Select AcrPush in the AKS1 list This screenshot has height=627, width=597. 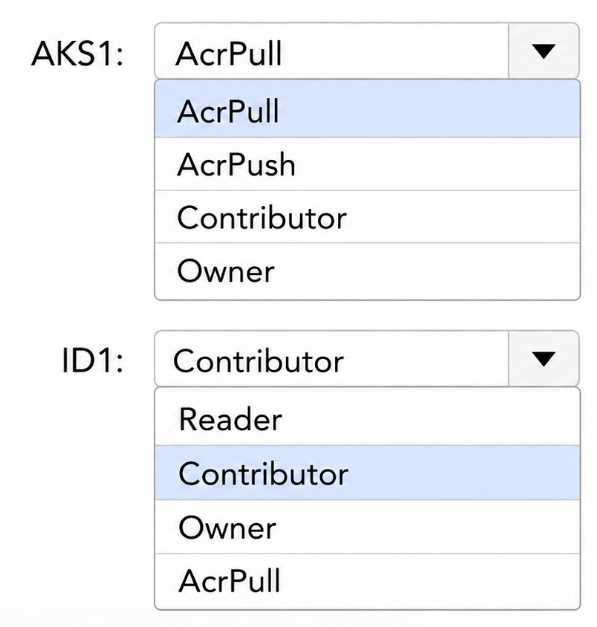point(367,164)
